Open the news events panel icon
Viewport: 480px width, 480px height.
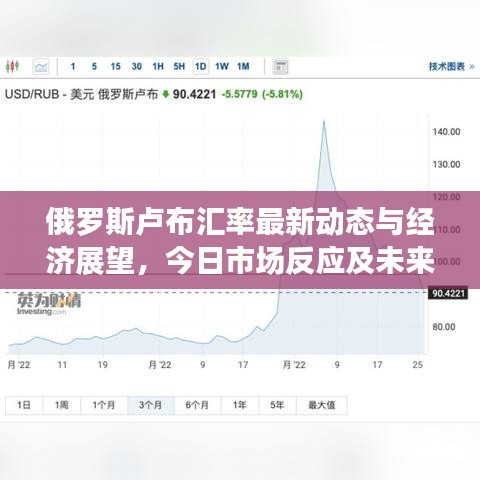pos(280,67)
